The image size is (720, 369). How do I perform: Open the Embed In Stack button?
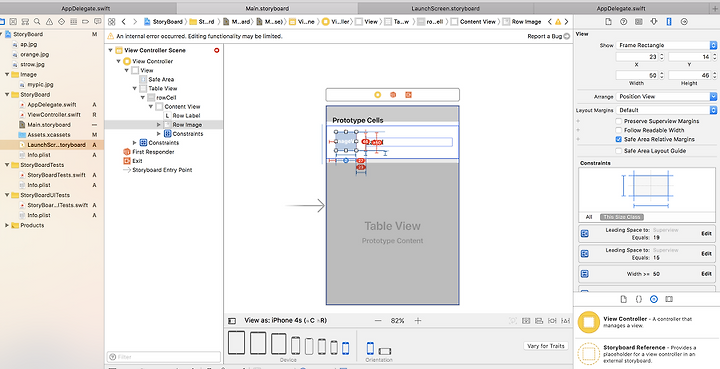(x=526, y=321)
